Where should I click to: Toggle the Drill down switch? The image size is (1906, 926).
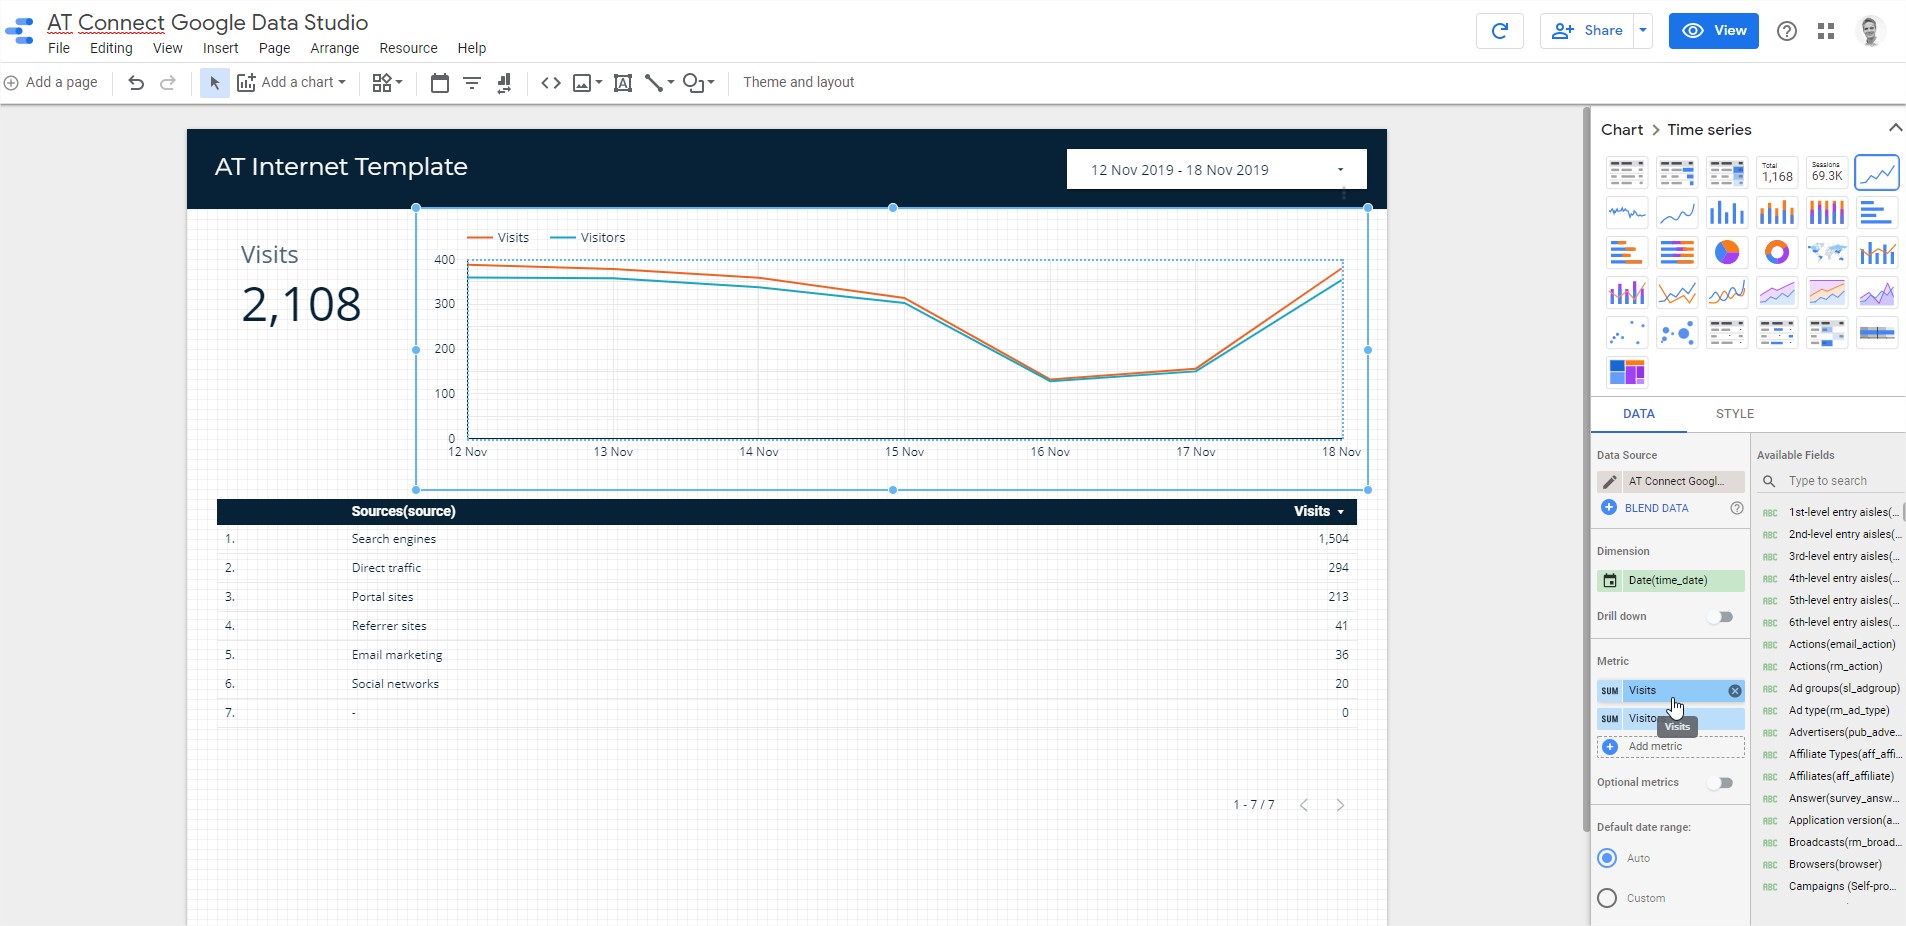[x=1720, y=617]
